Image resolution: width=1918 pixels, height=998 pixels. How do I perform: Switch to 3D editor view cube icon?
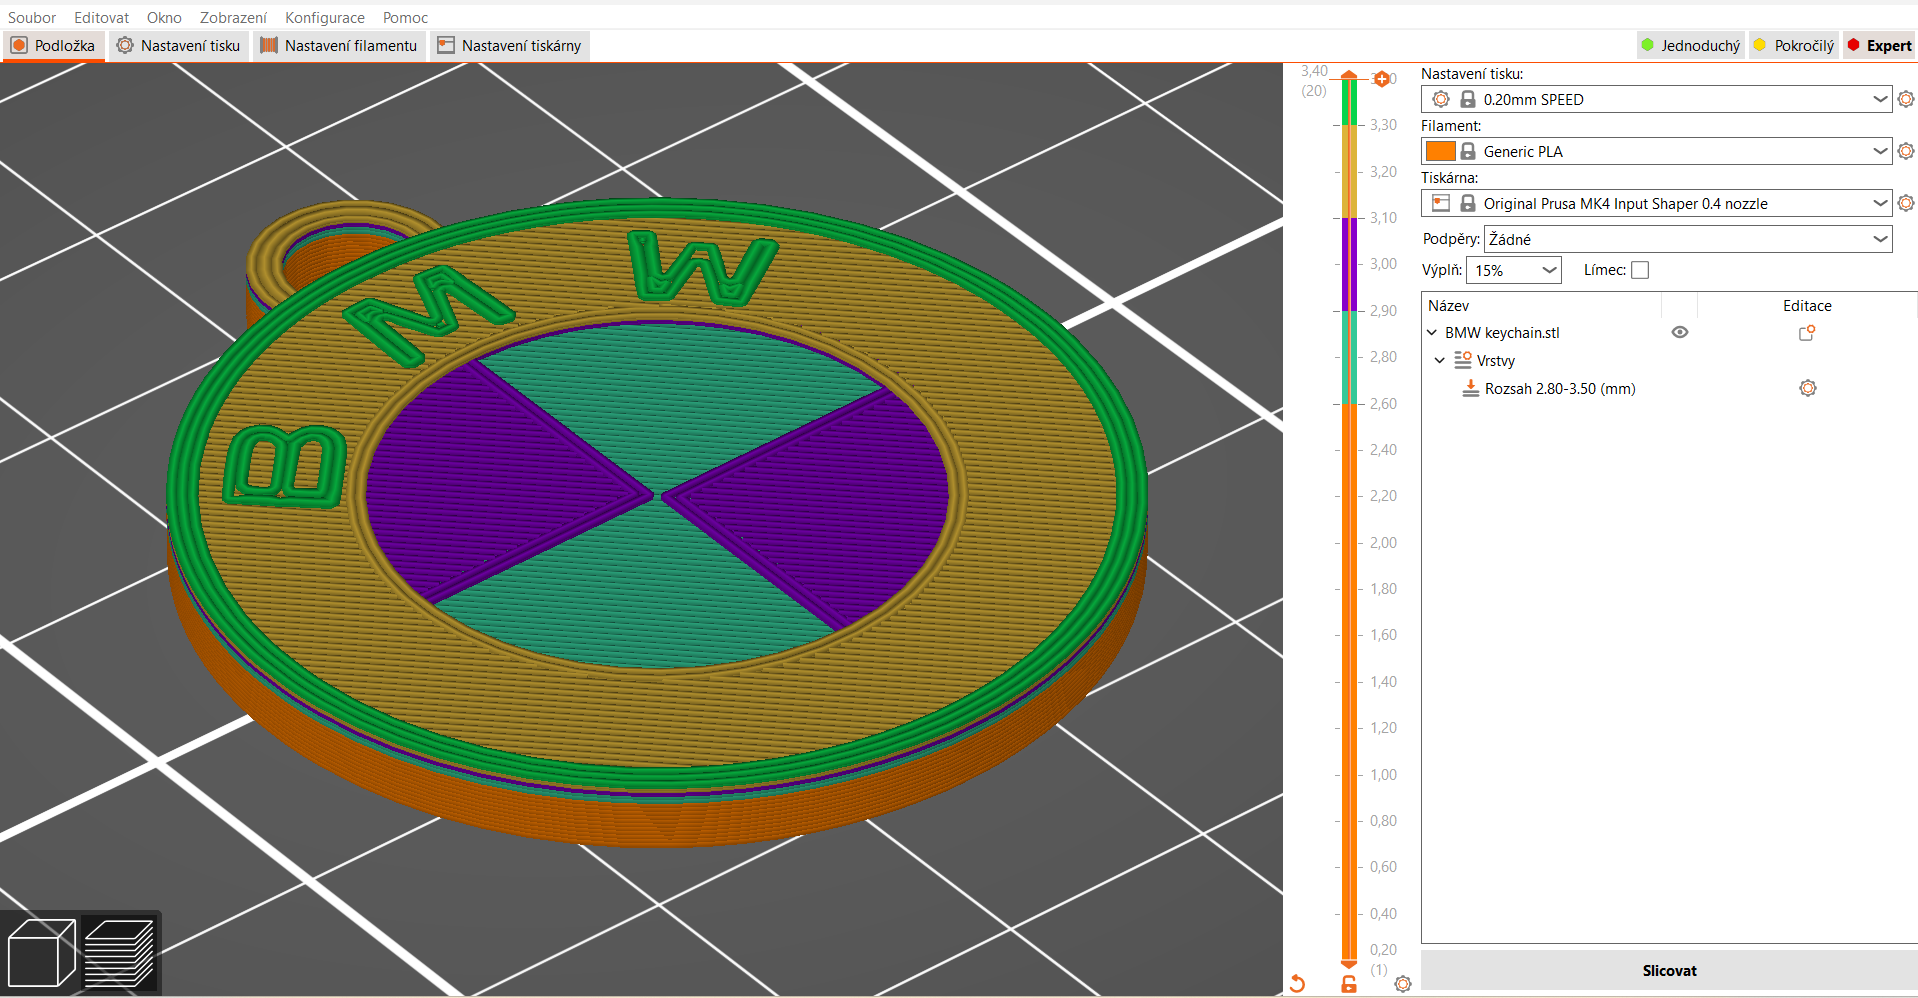[41, 952]
